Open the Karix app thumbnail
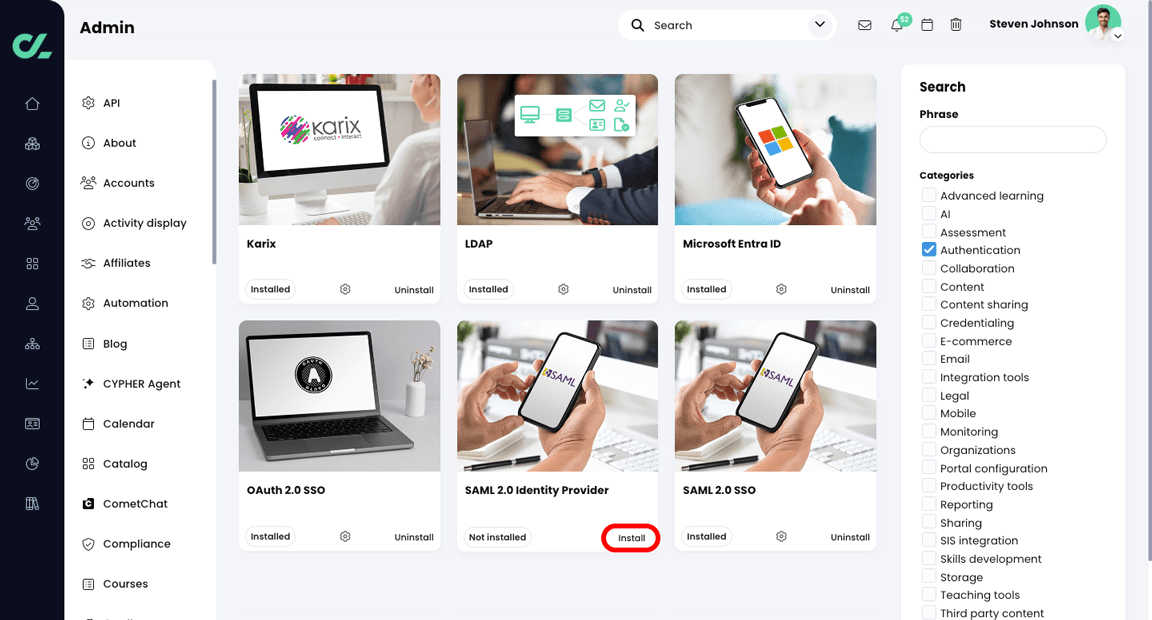Image resolution: width=1152 pixels, height=620 pixels. (x=339, y=149)
